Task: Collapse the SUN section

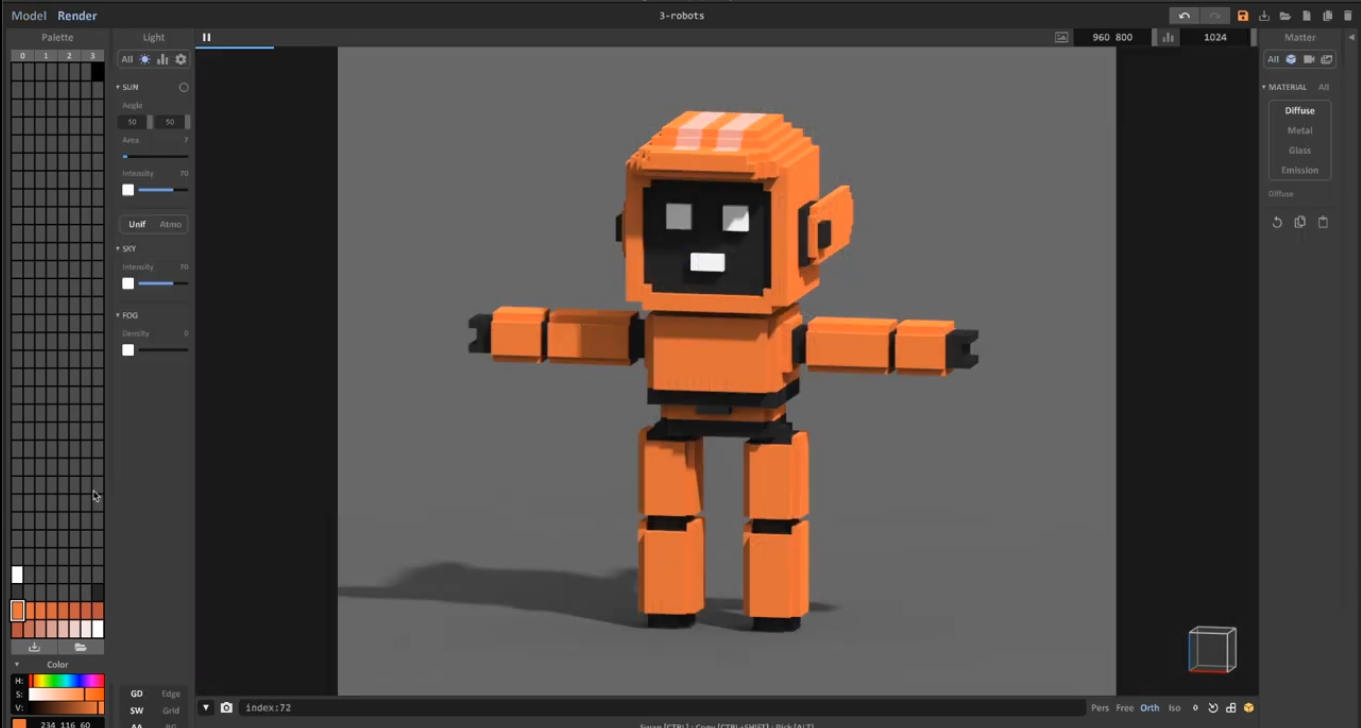Action: click(x=118, y=87)
